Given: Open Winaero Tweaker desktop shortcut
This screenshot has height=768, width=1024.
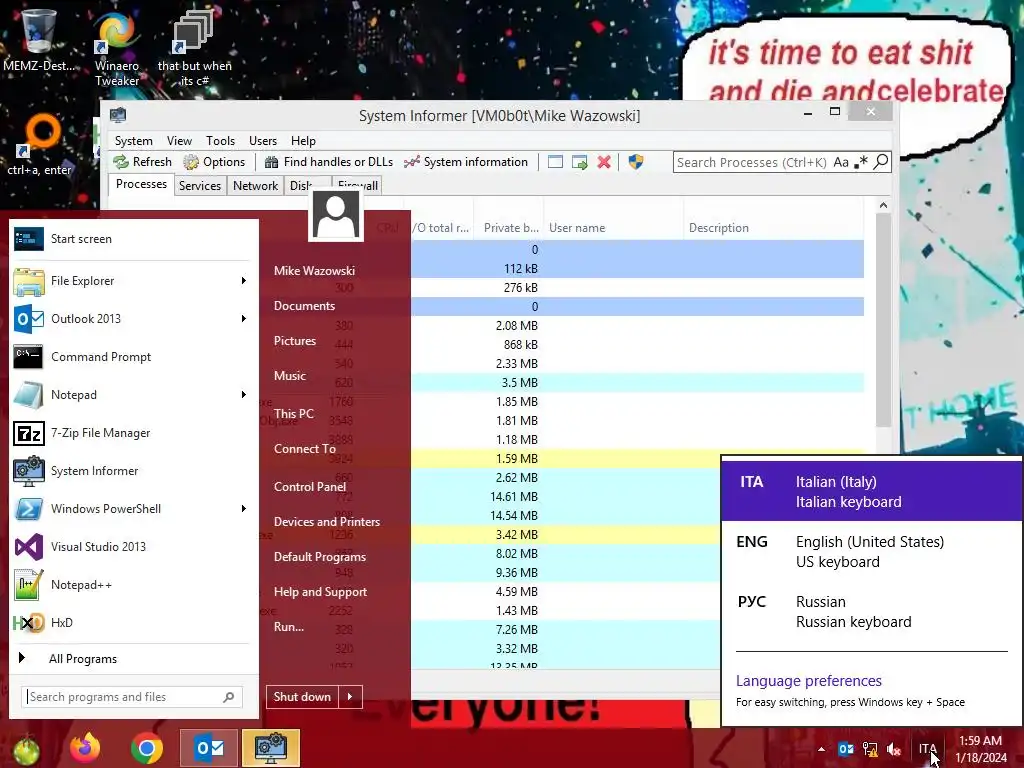Looking at the screenshot, I should (117, 48).
